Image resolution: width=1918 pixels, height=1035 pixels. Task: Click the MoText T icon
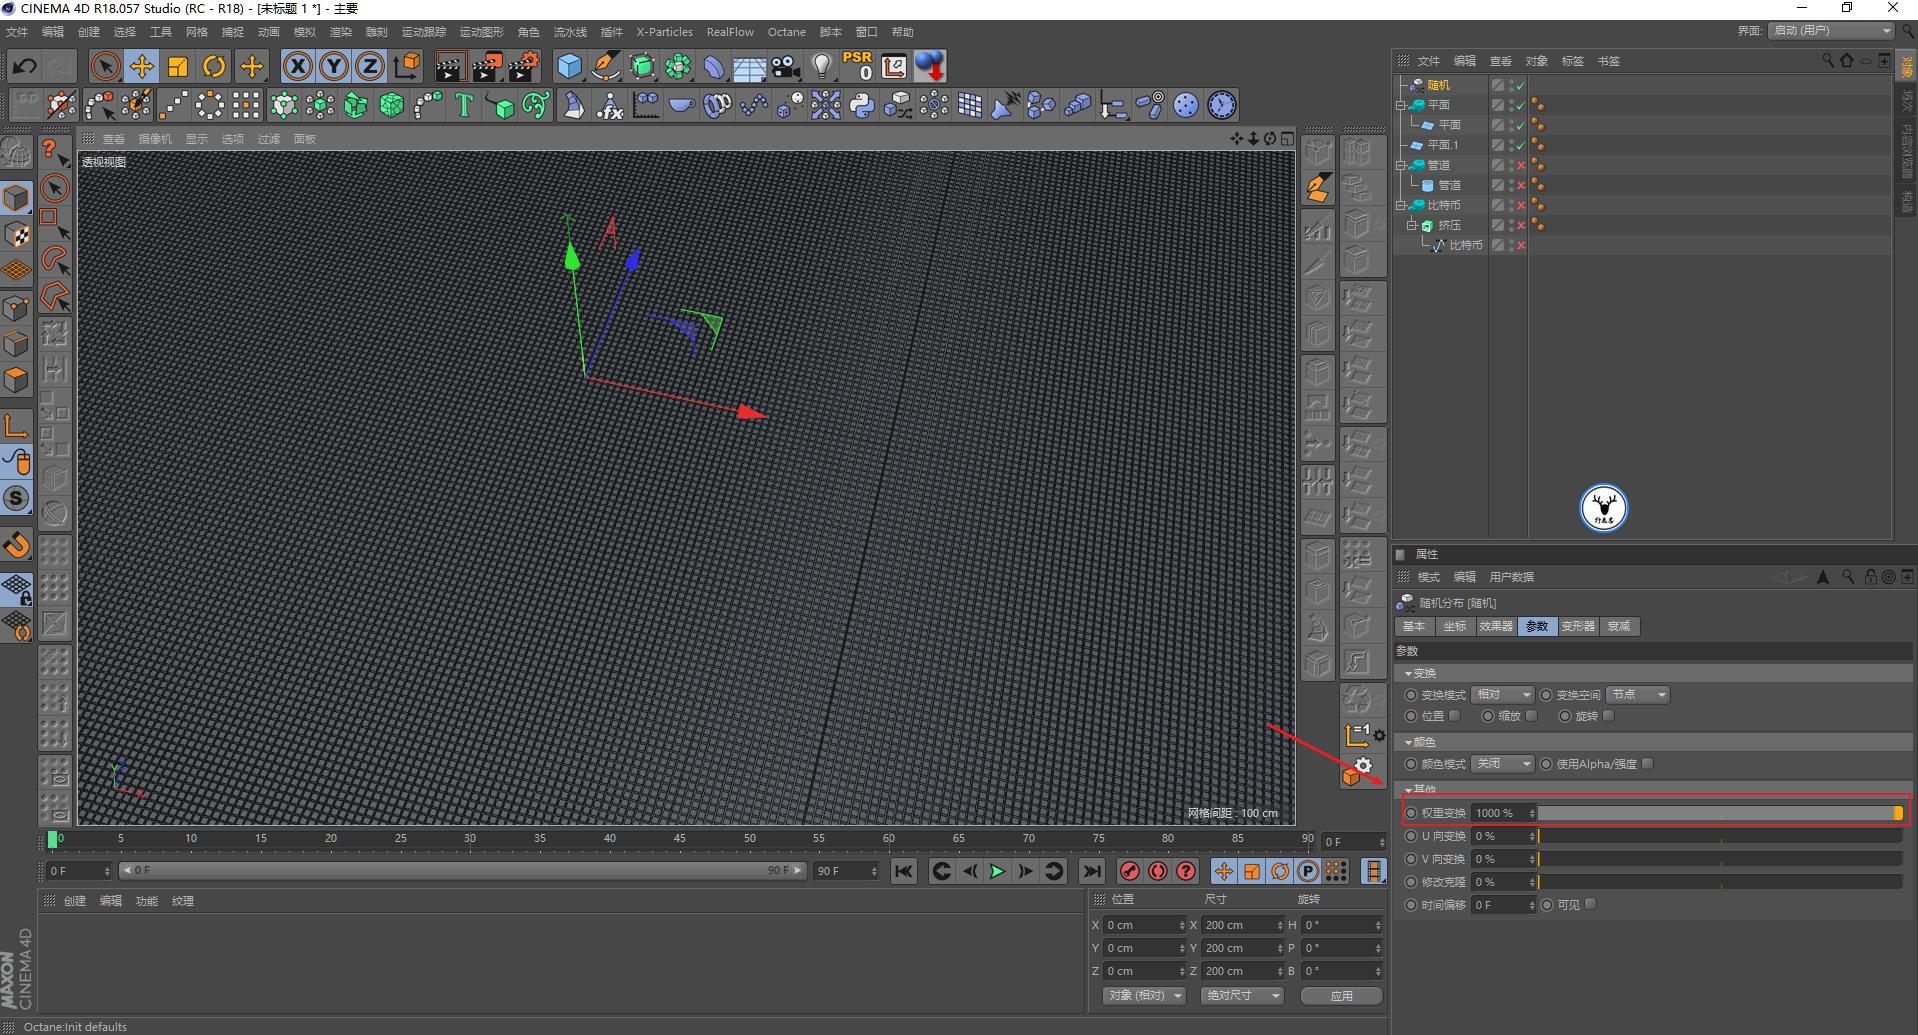point(463,105)
